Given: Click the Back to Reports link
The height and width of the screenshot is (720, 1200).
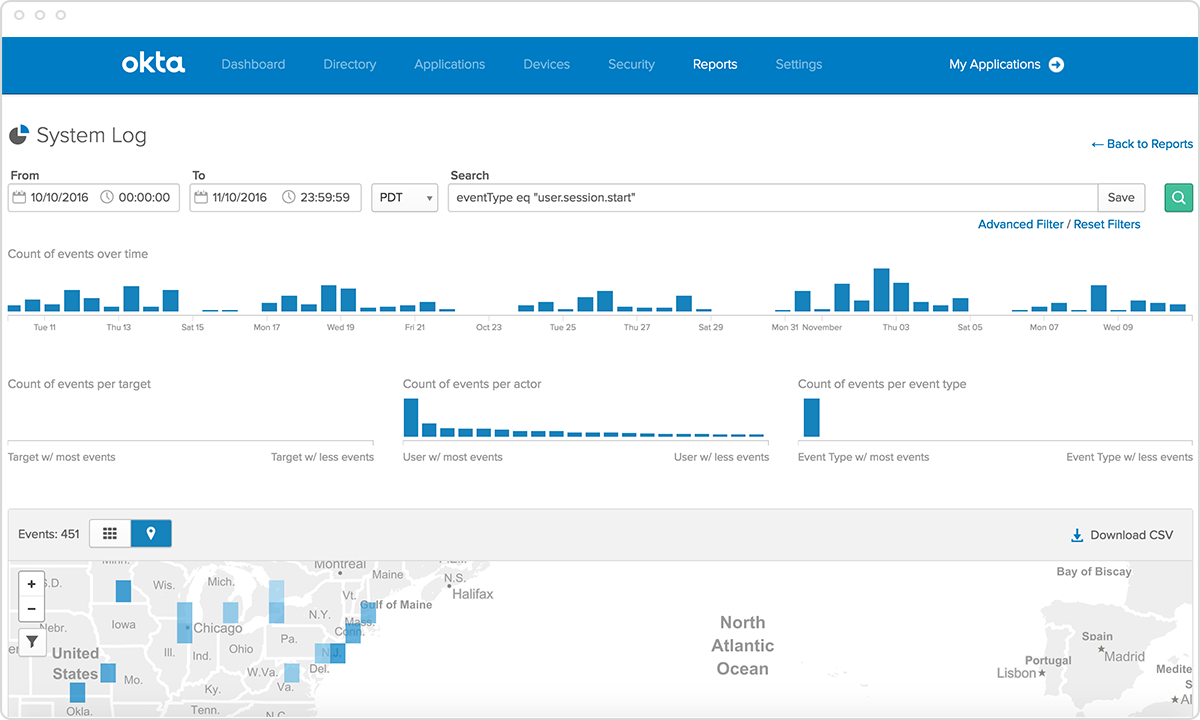Looking at the screenshot, I should click(x=1142, y=144).
